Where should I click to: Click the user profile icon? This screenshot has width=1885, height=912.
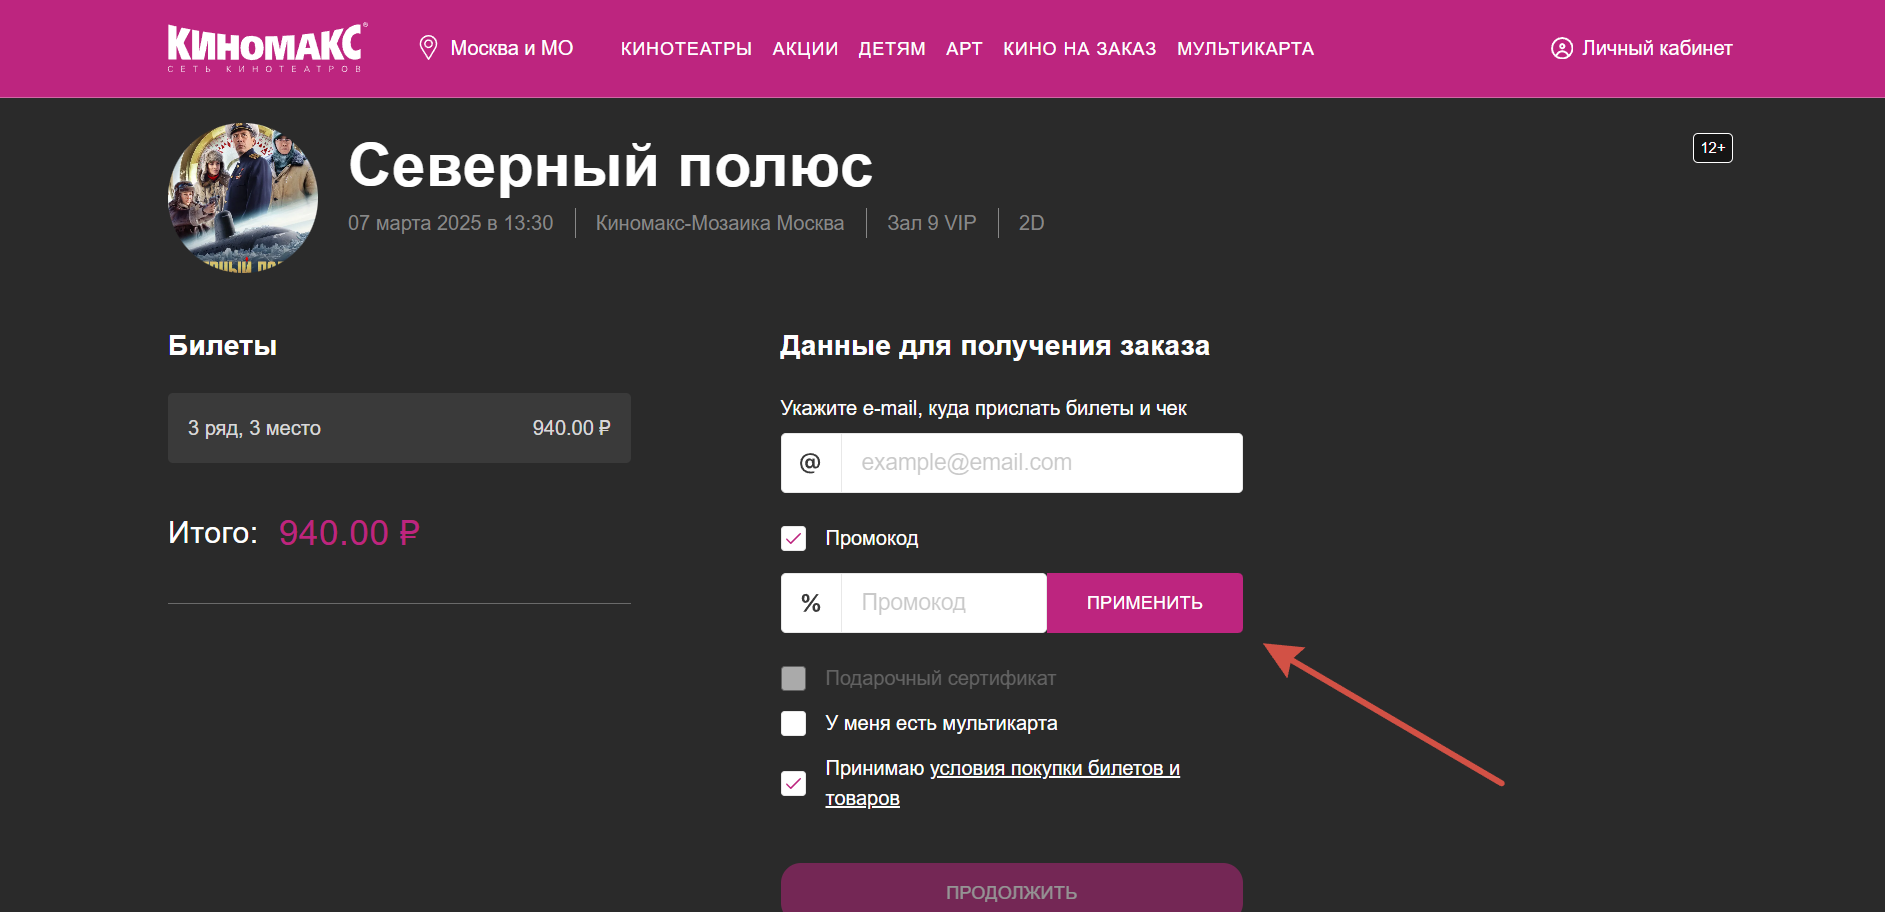[x=1561, y=48]
